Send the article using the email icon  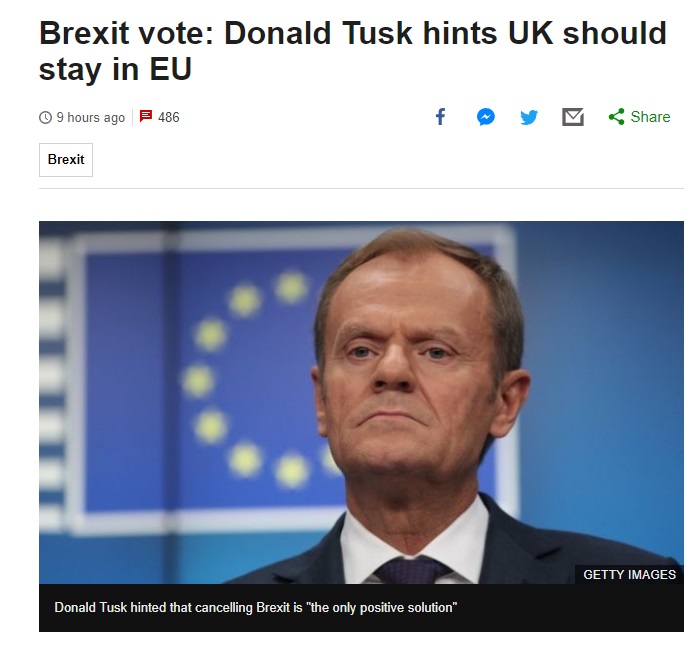tap(573, 117)
